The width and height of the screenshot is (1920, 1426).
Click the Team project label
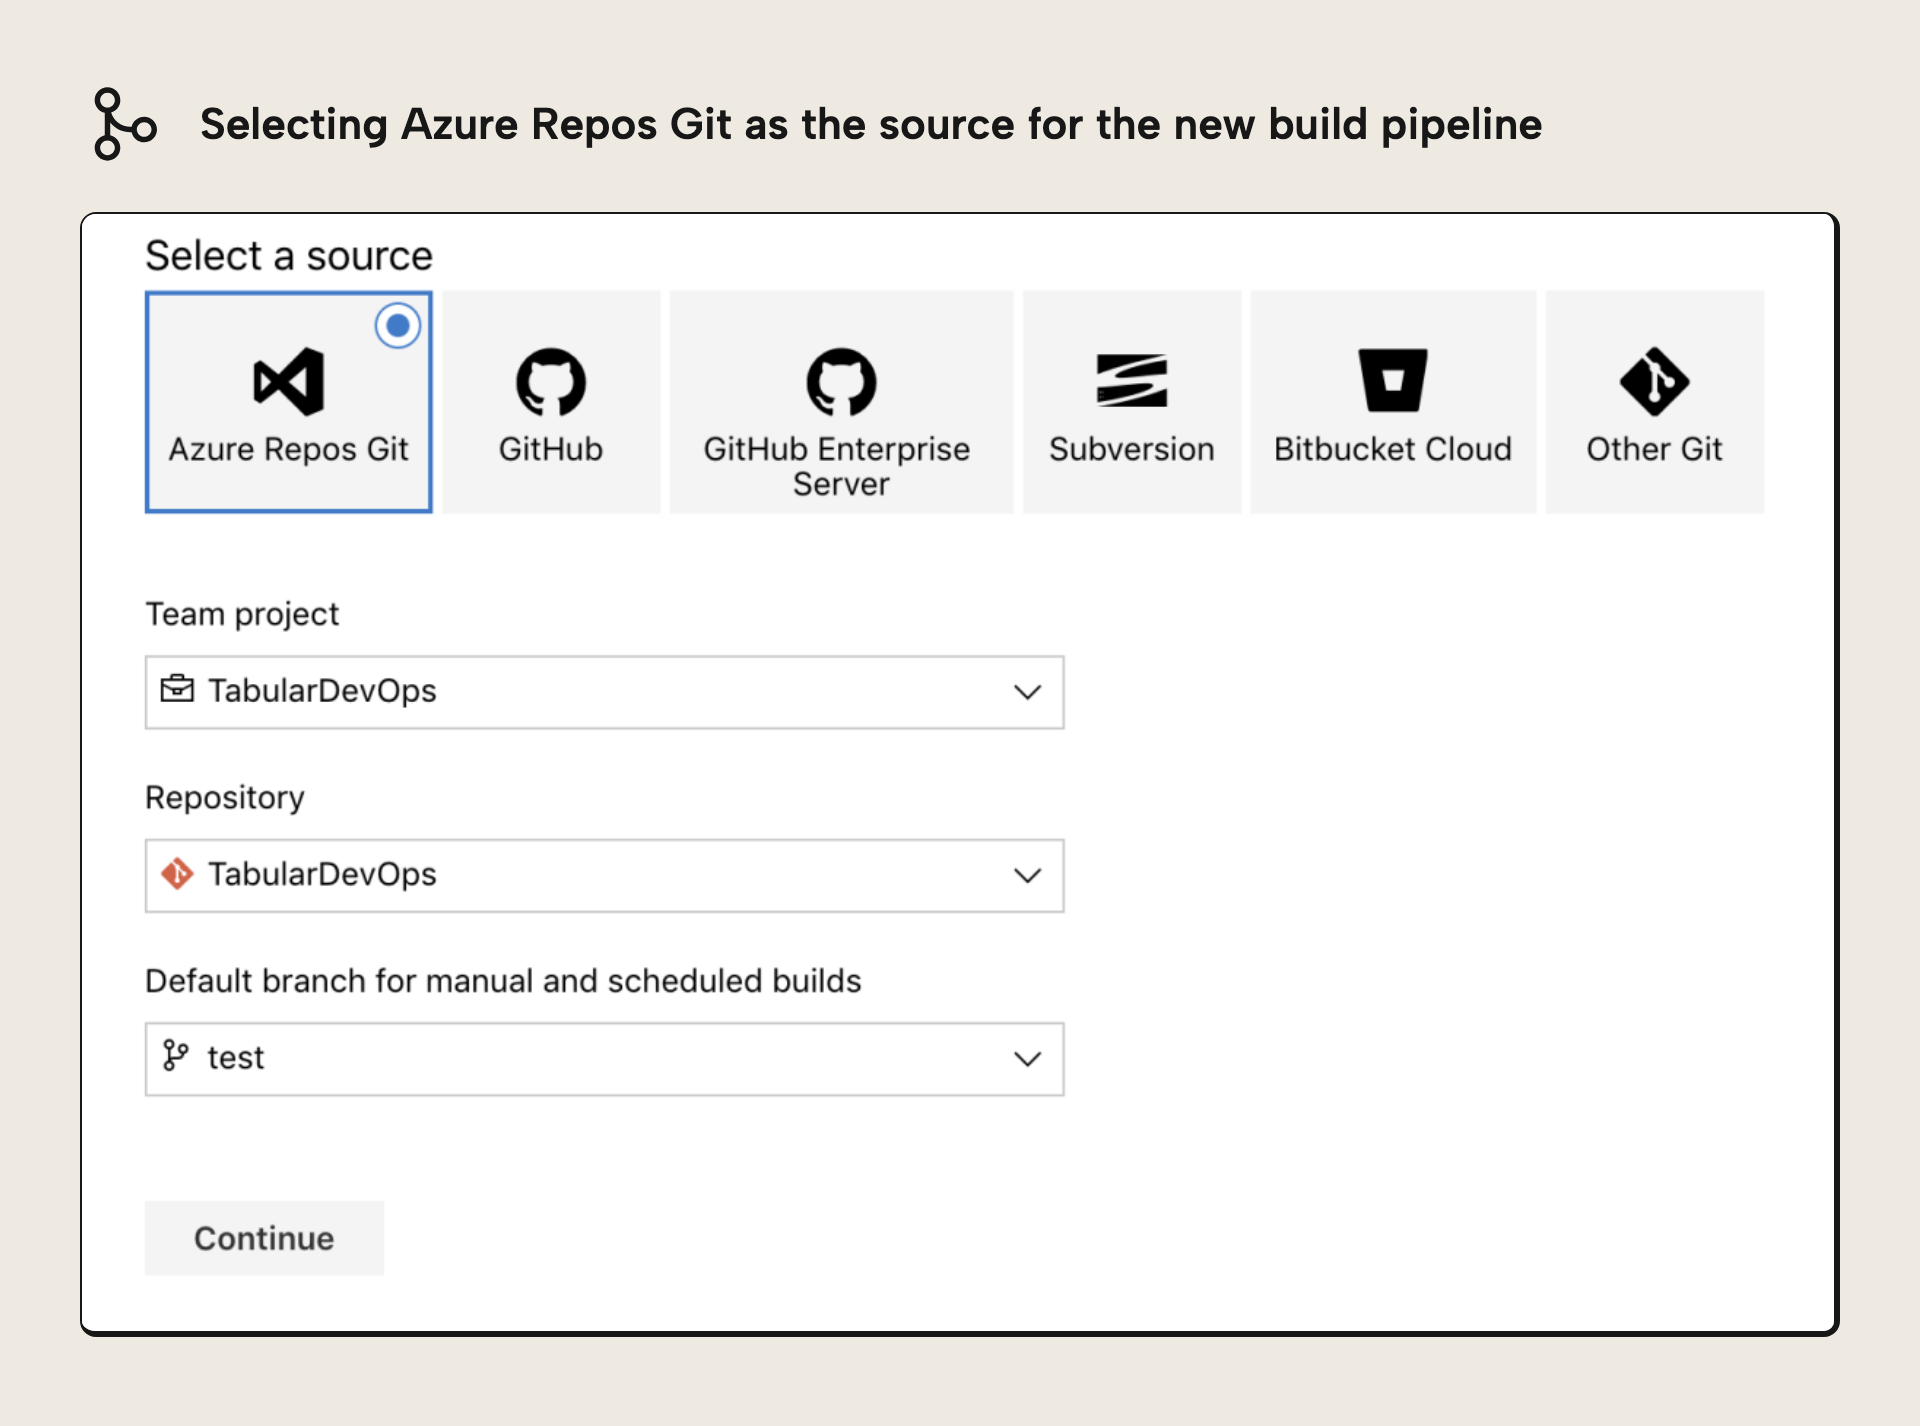tap(242, 613)
